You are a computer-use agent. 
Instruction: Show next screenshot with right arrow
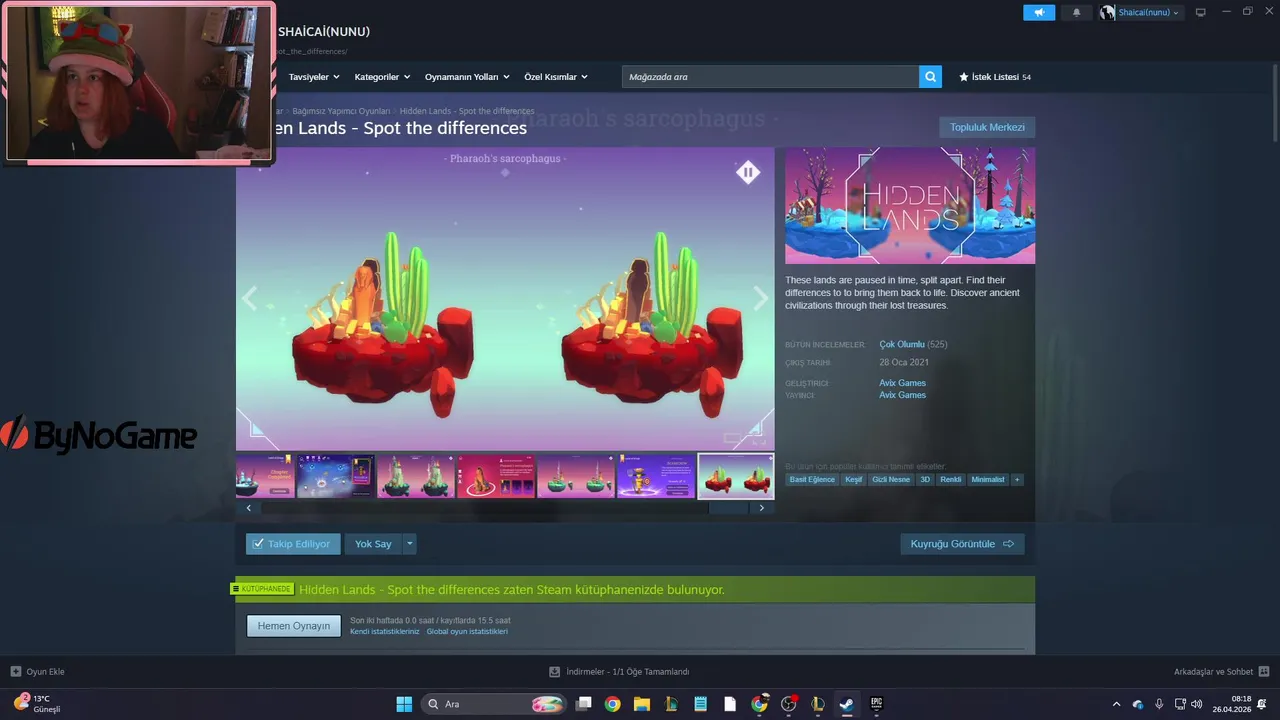tap(761, 298)
